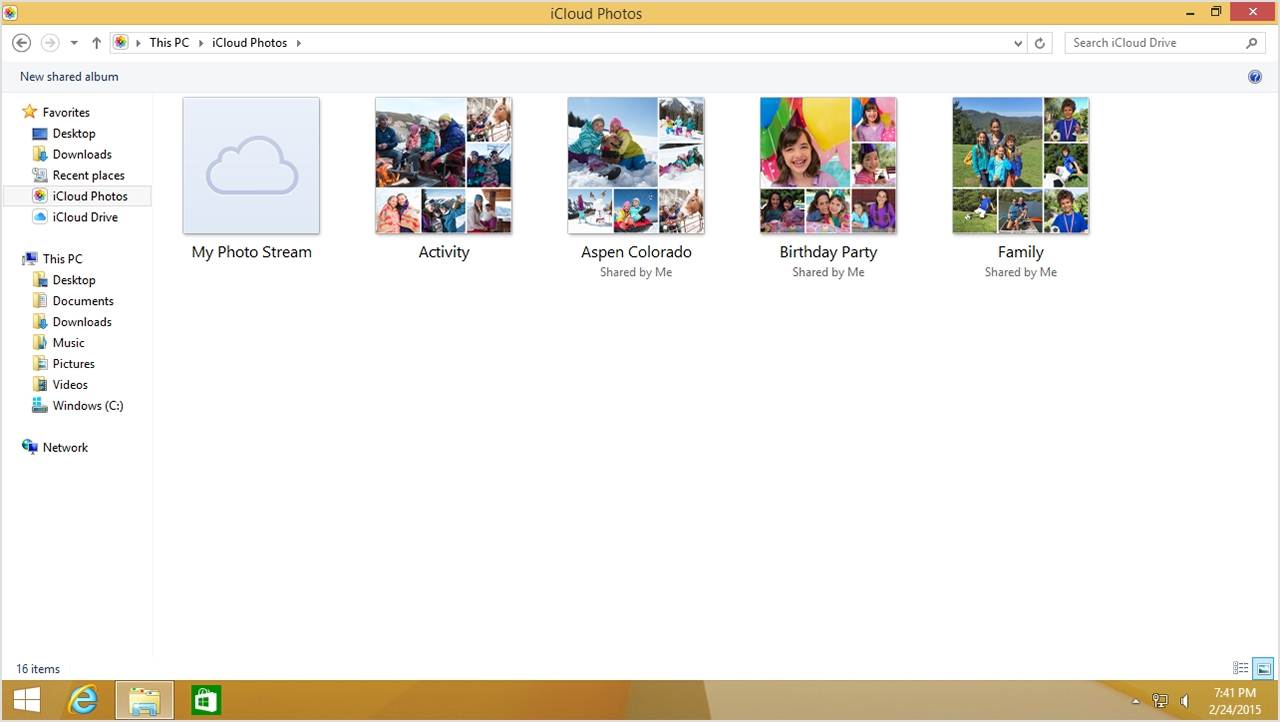Switch to details view layout
The height and width of the screenshot is (722, 1280).
click(1241, 668)
